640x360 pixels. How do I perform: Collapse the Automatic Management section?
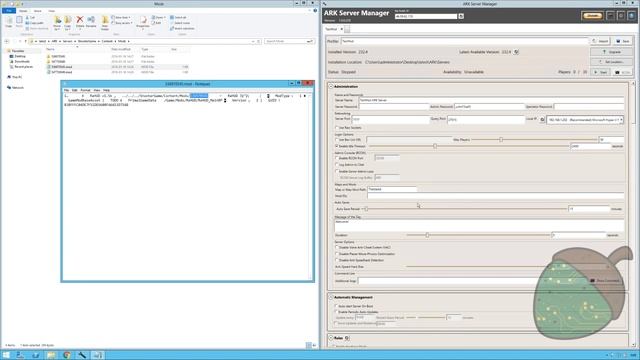(331, 297)
